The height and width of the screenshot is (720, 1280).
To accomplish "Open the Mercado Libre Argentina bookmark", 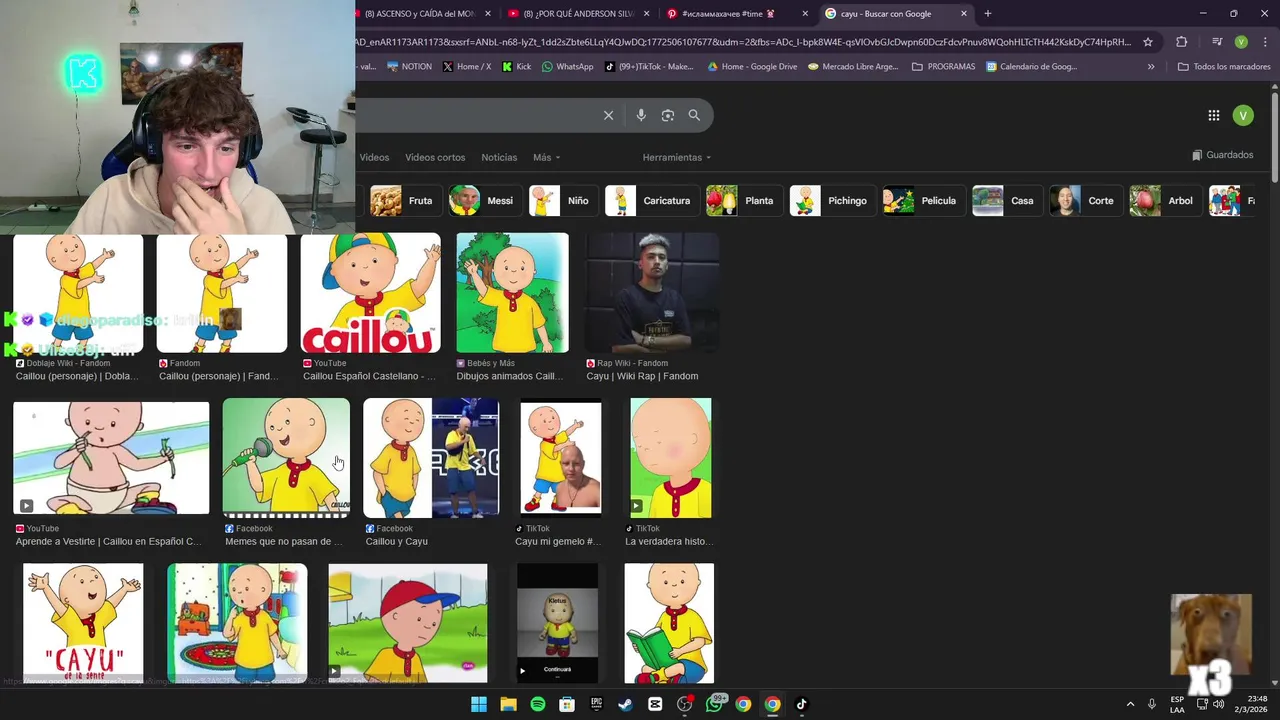I will pyautogui.click(x=853, y=67).
